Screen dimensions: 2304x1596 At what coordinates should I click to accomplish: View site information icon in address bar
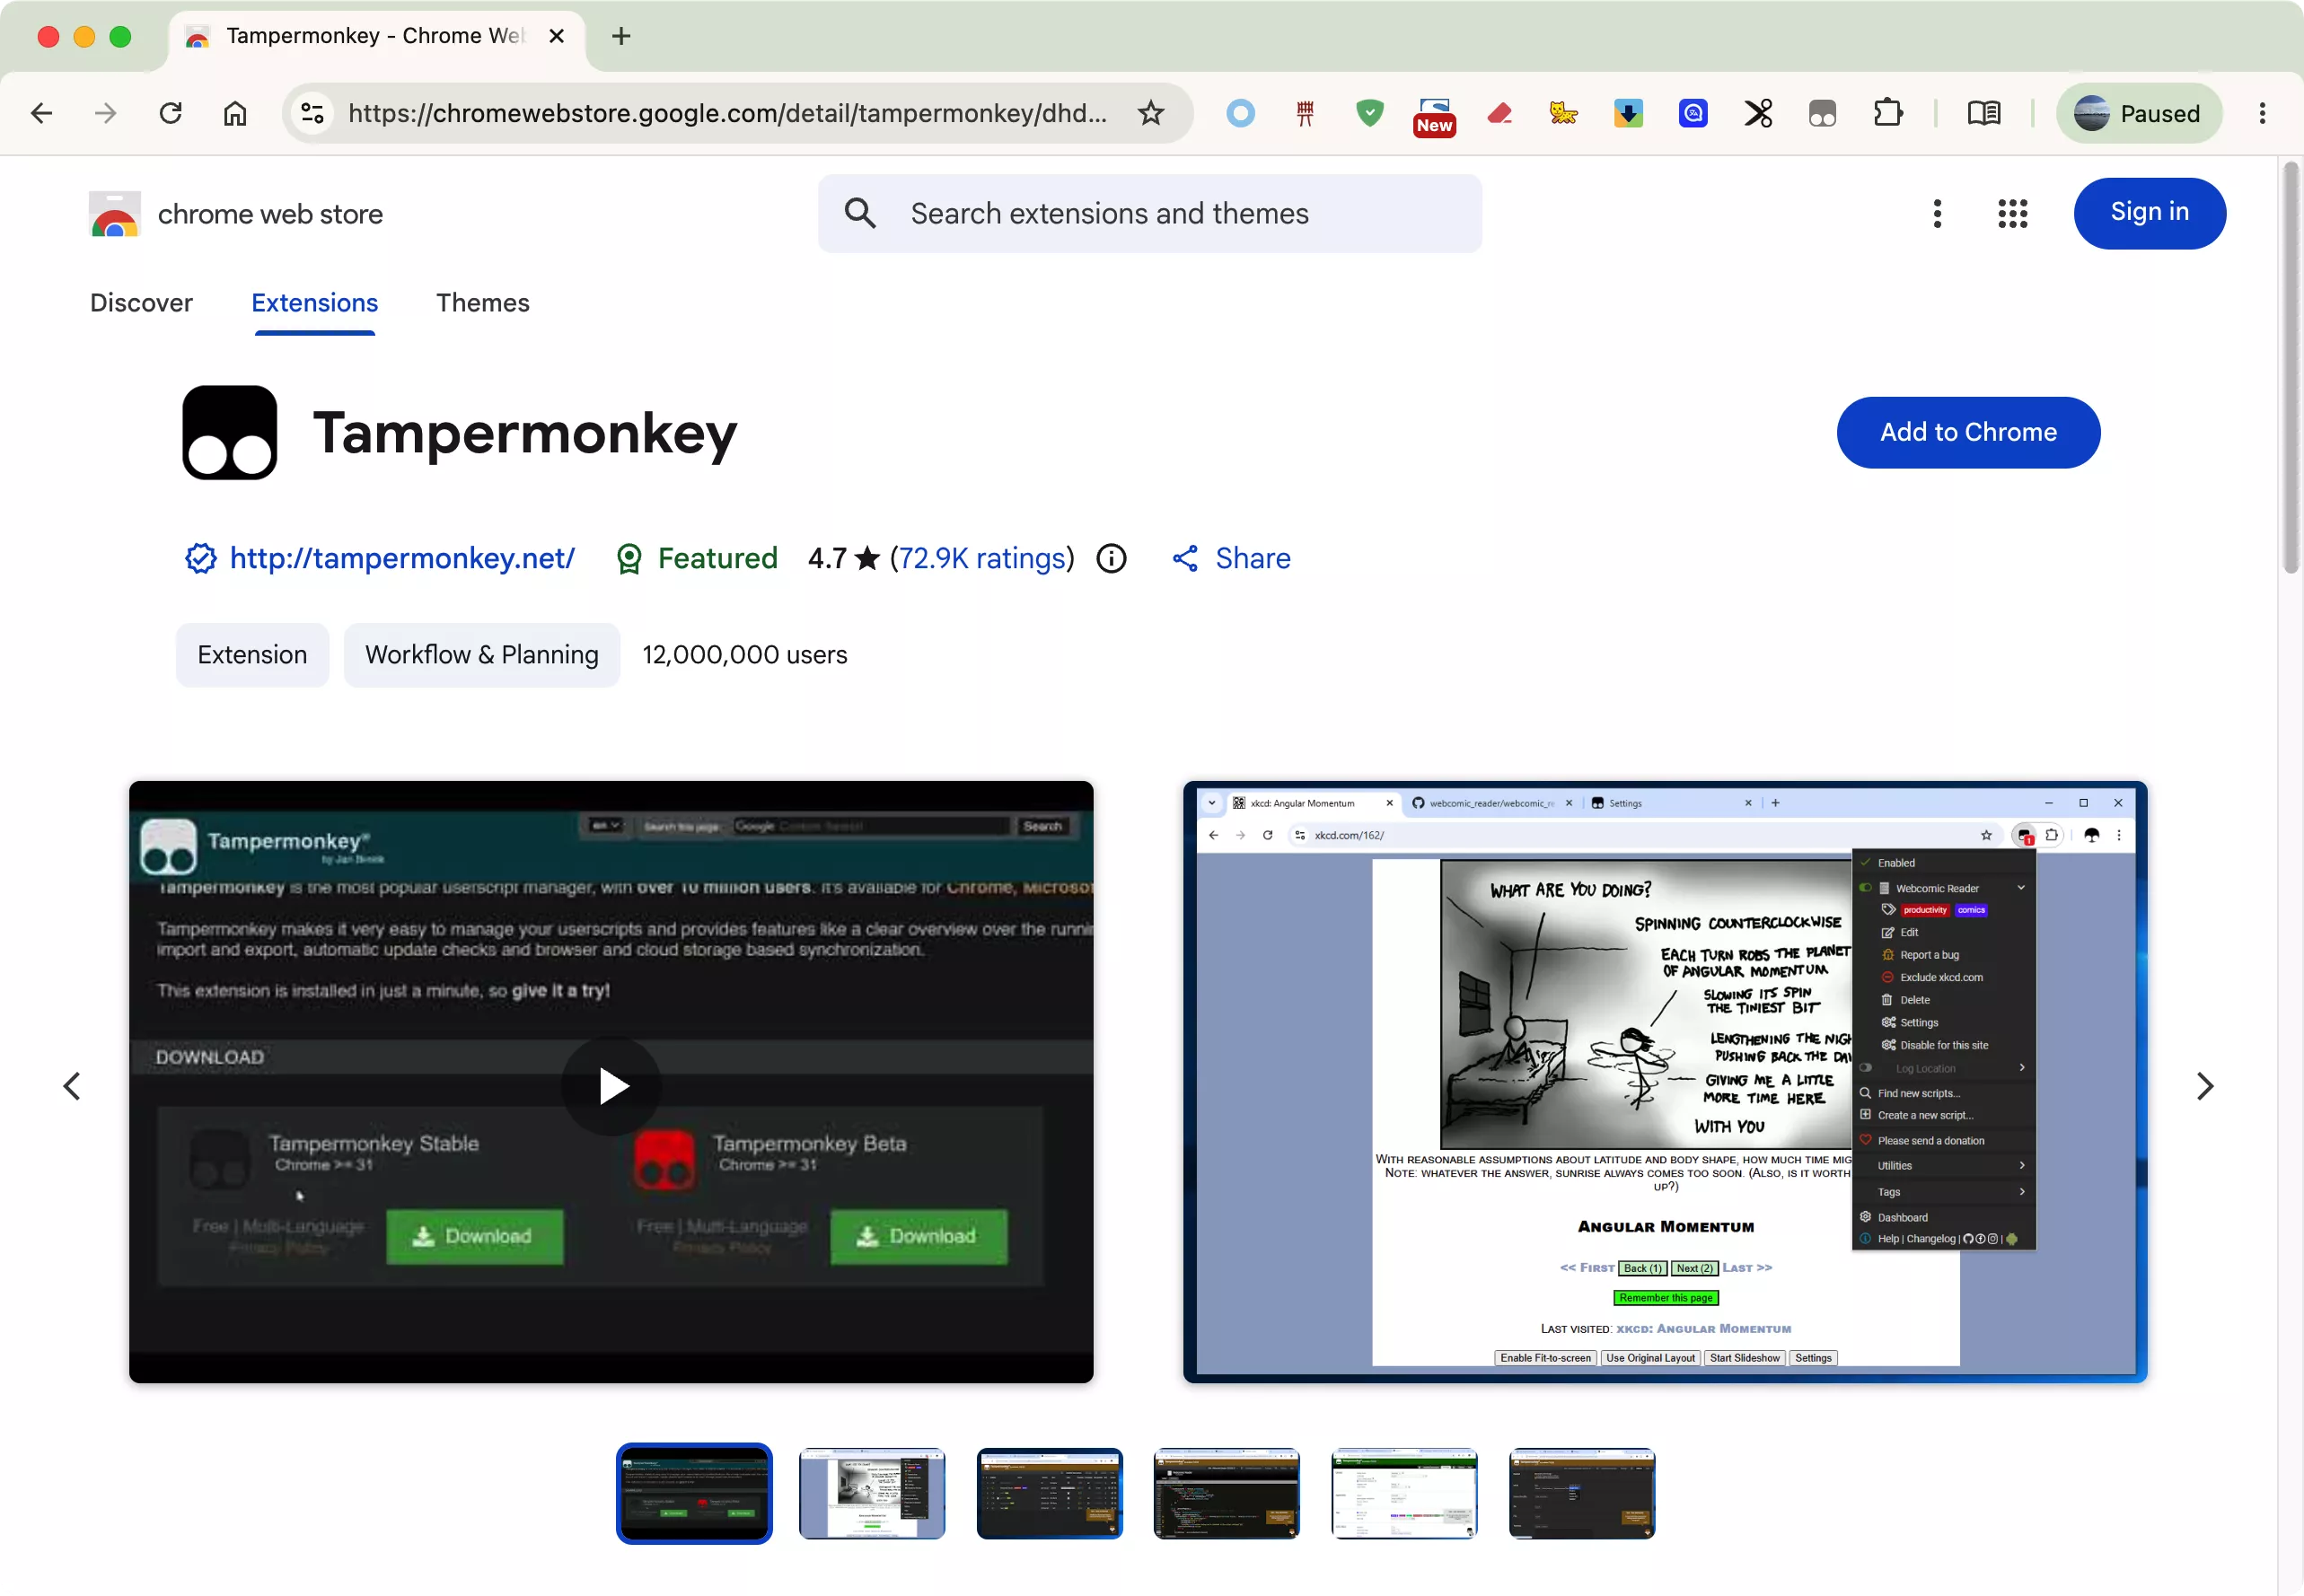point(313,113)
